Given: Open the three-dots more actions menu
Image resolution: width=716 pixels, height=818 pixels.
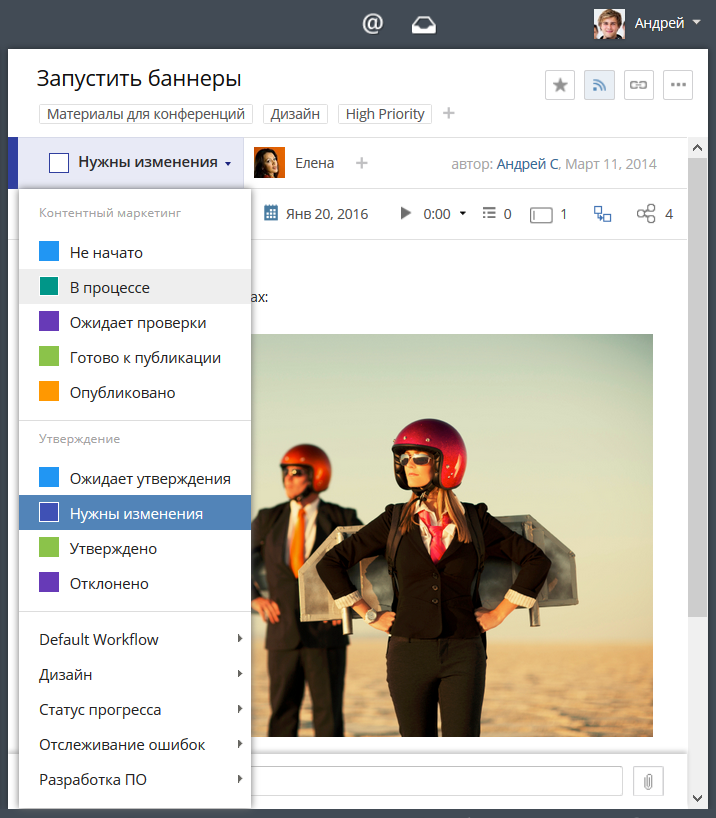Looking at the screenshot, I should pos(678,85).
